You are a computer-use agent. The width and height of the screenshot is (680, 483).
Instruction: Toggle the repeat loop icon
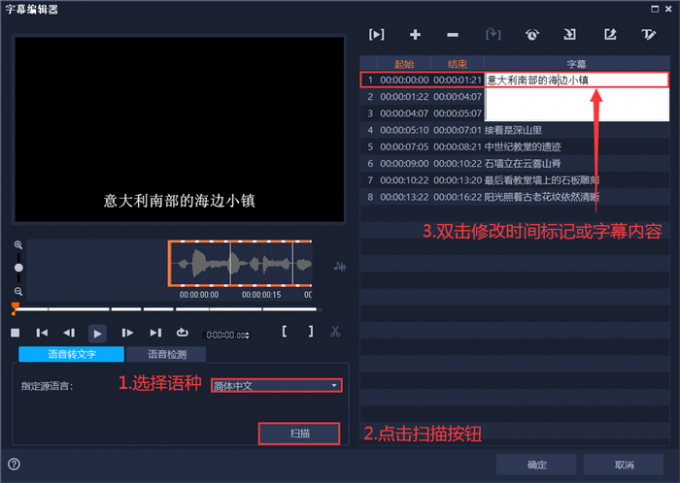coord(182,333)
